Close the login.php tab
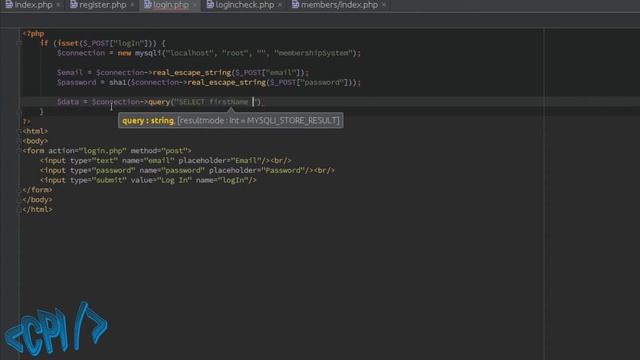The image size is (640, 360). (195, 5)
